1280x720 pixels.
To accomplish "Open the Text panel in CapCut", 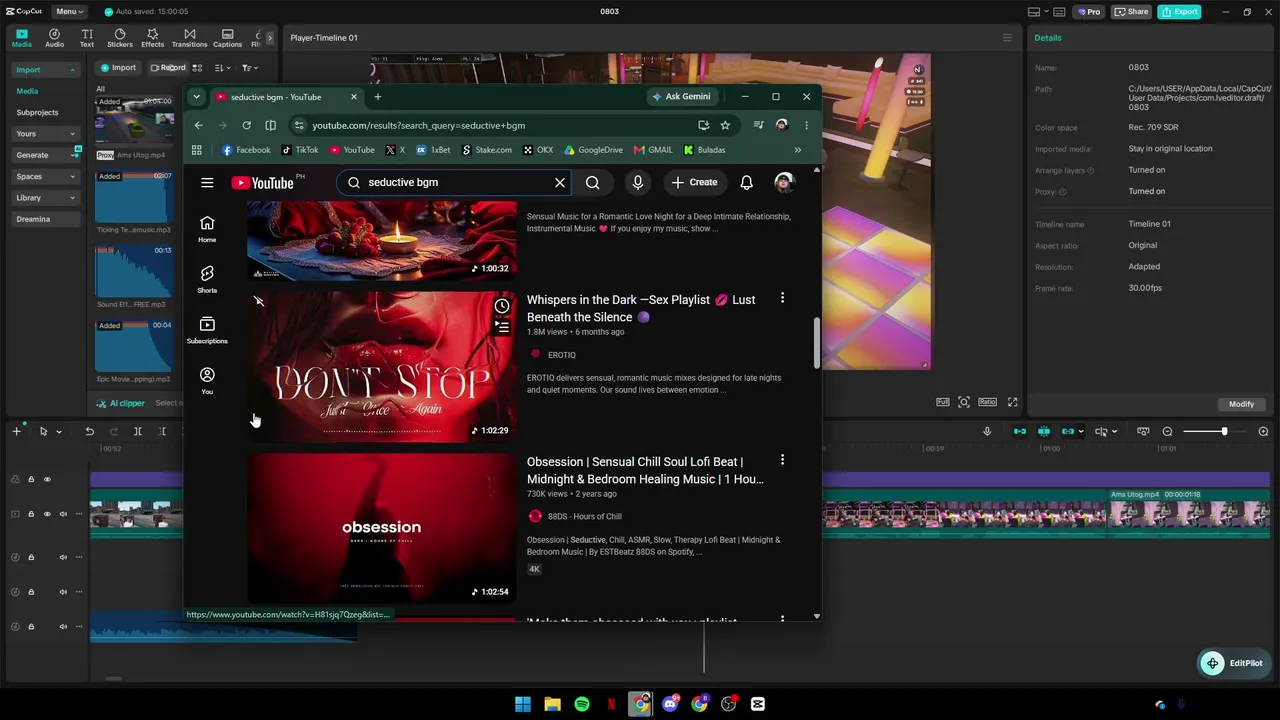I will (87, 38).
